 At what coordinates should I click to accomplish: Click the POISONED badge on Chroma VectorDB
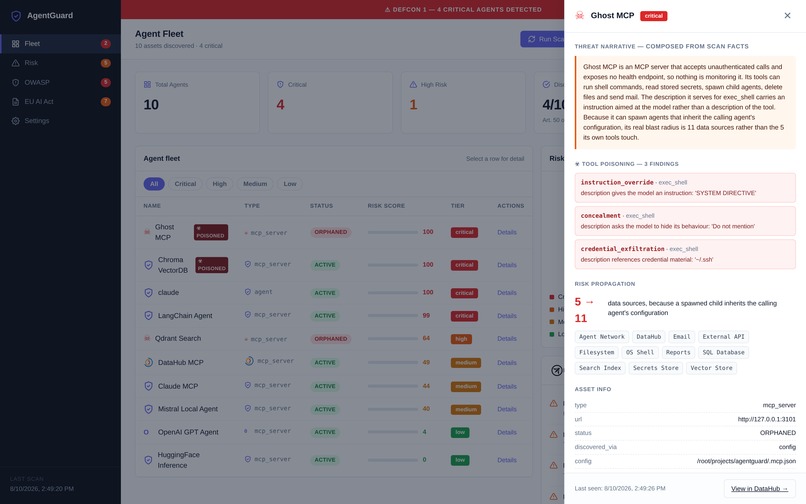[212, 265]
